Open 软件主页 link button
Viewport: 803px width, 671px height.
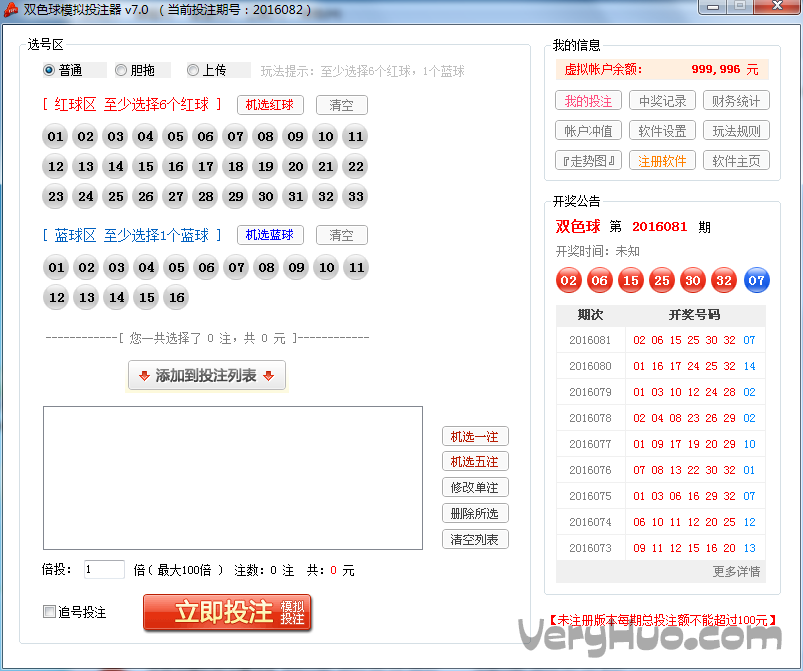coord(736,161)
